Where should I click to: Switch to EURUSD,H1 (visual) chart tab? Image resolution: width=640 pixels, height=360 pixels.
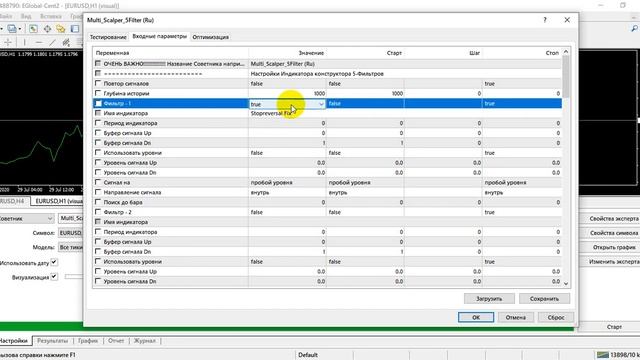coord(58,201)
